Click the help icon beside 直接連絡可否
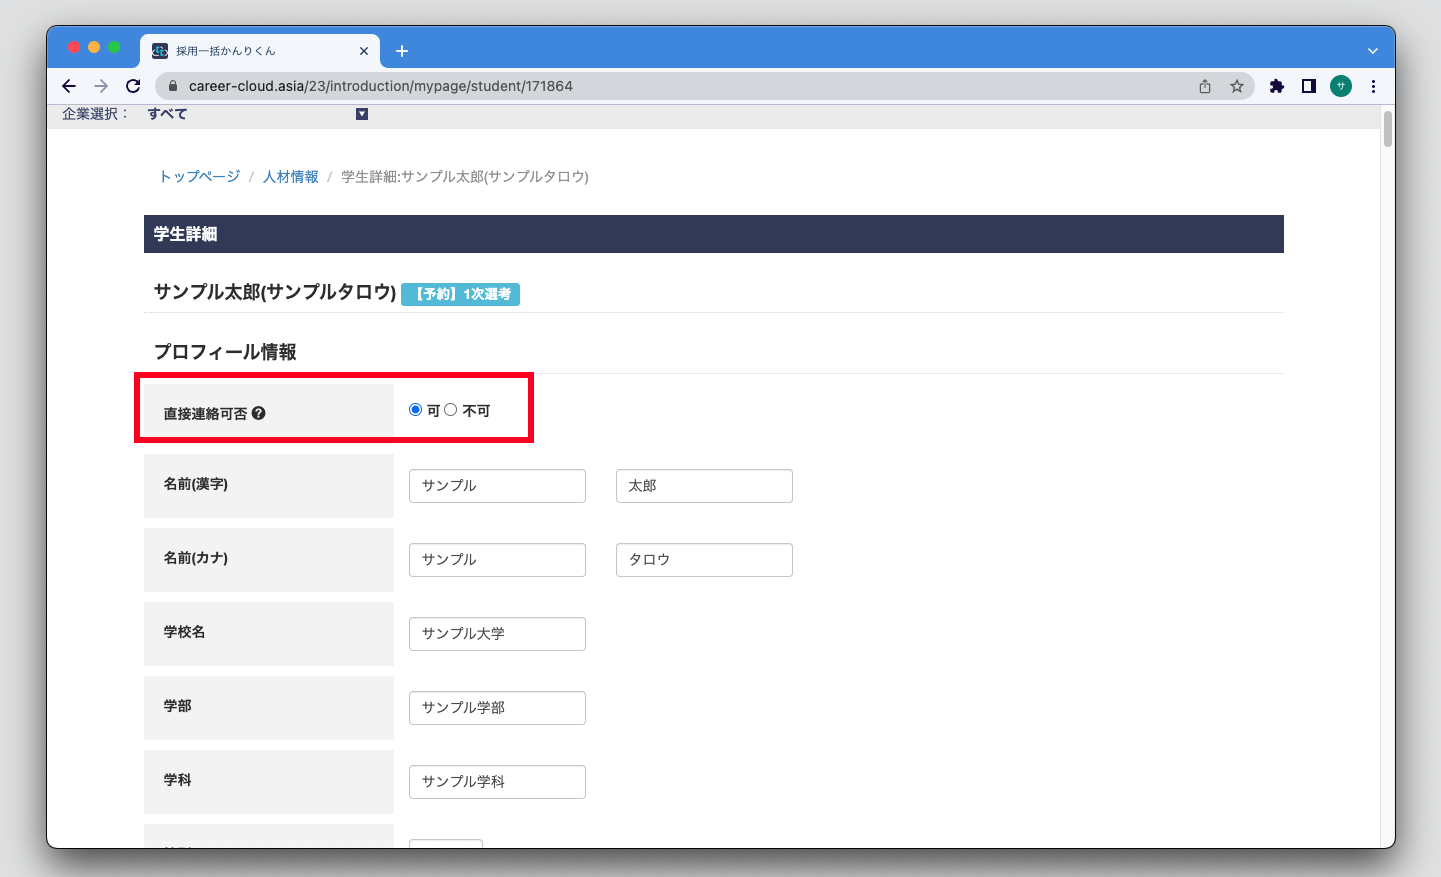 [x=259, y=413]
